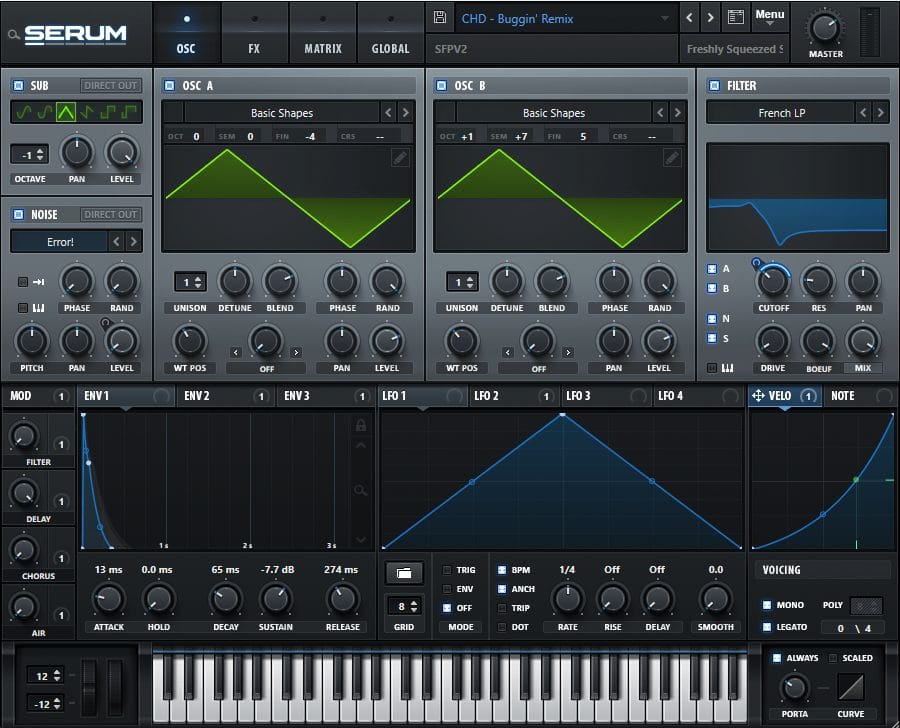Screen dimensions: 900x728
Task: Disable the SUB oscillator
Action: (18, 86)
